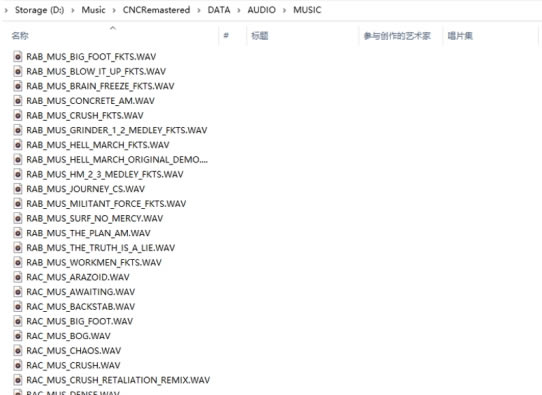Select file name RAB_MUS_MILITANT_FORCE_FKTS.WAV
Image resolution: width=542 pixels, height=395 pixels.
pyautogui.click(x=106, y=204)
